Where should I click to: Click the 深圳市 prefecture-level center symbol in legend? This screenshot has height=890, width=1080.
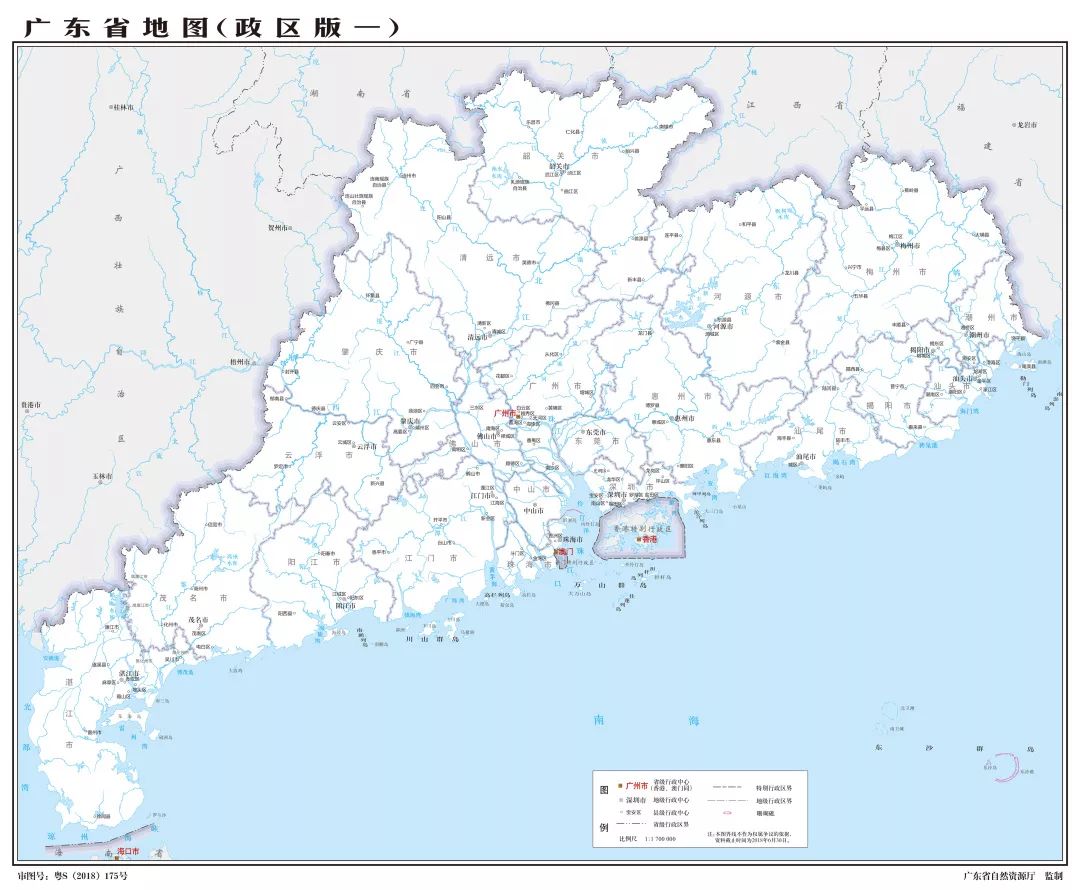pyautogui.click(x=621, y=800)
